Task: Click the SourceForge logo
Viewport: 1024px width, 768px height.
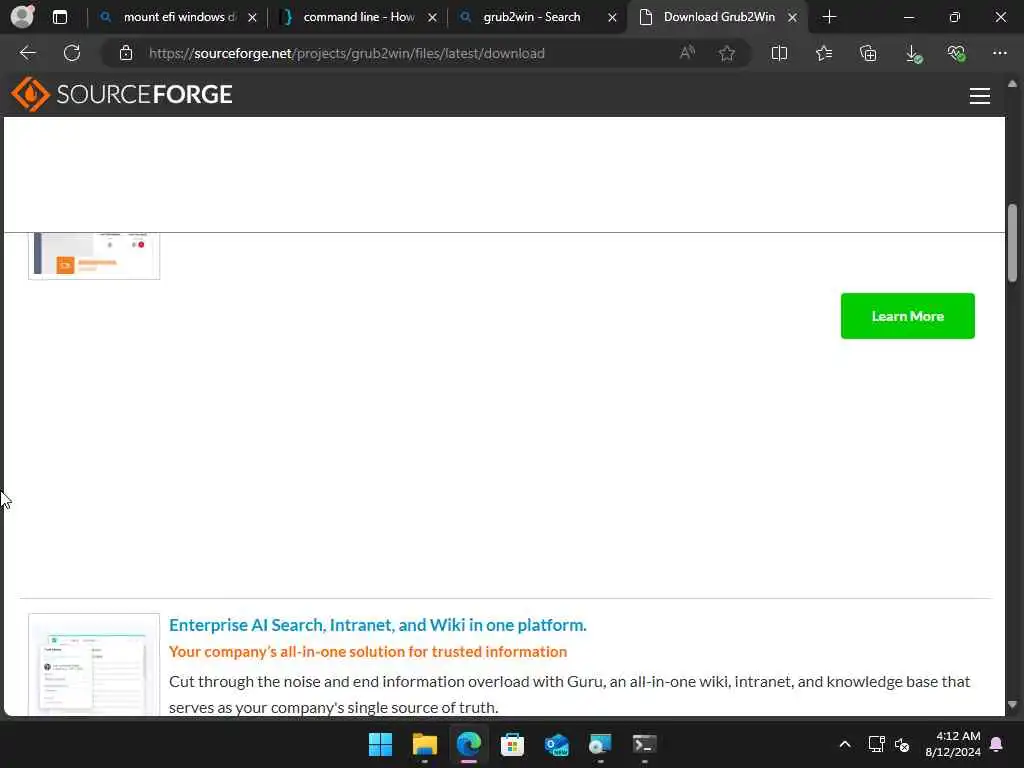Action: point(121,94)
